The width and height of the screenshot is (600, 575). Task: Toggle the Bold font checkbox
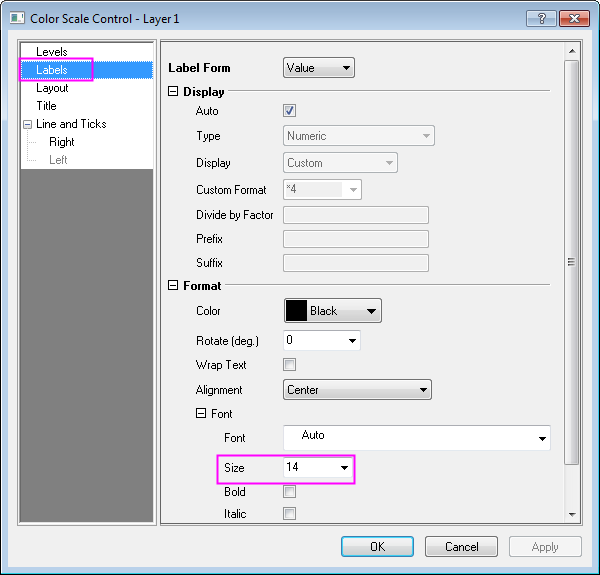click(290, 492)
